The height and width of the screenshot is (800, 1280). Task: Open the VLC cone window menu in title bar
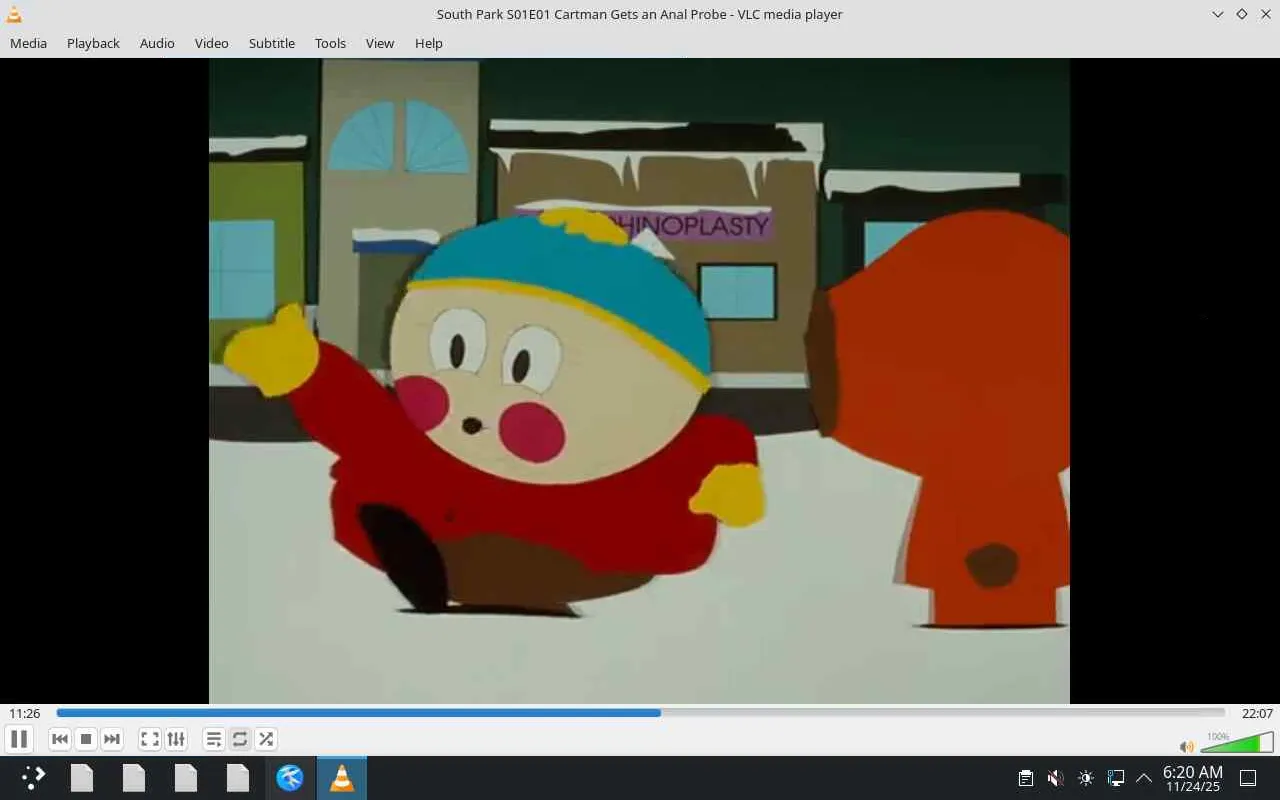coord(14,14)
